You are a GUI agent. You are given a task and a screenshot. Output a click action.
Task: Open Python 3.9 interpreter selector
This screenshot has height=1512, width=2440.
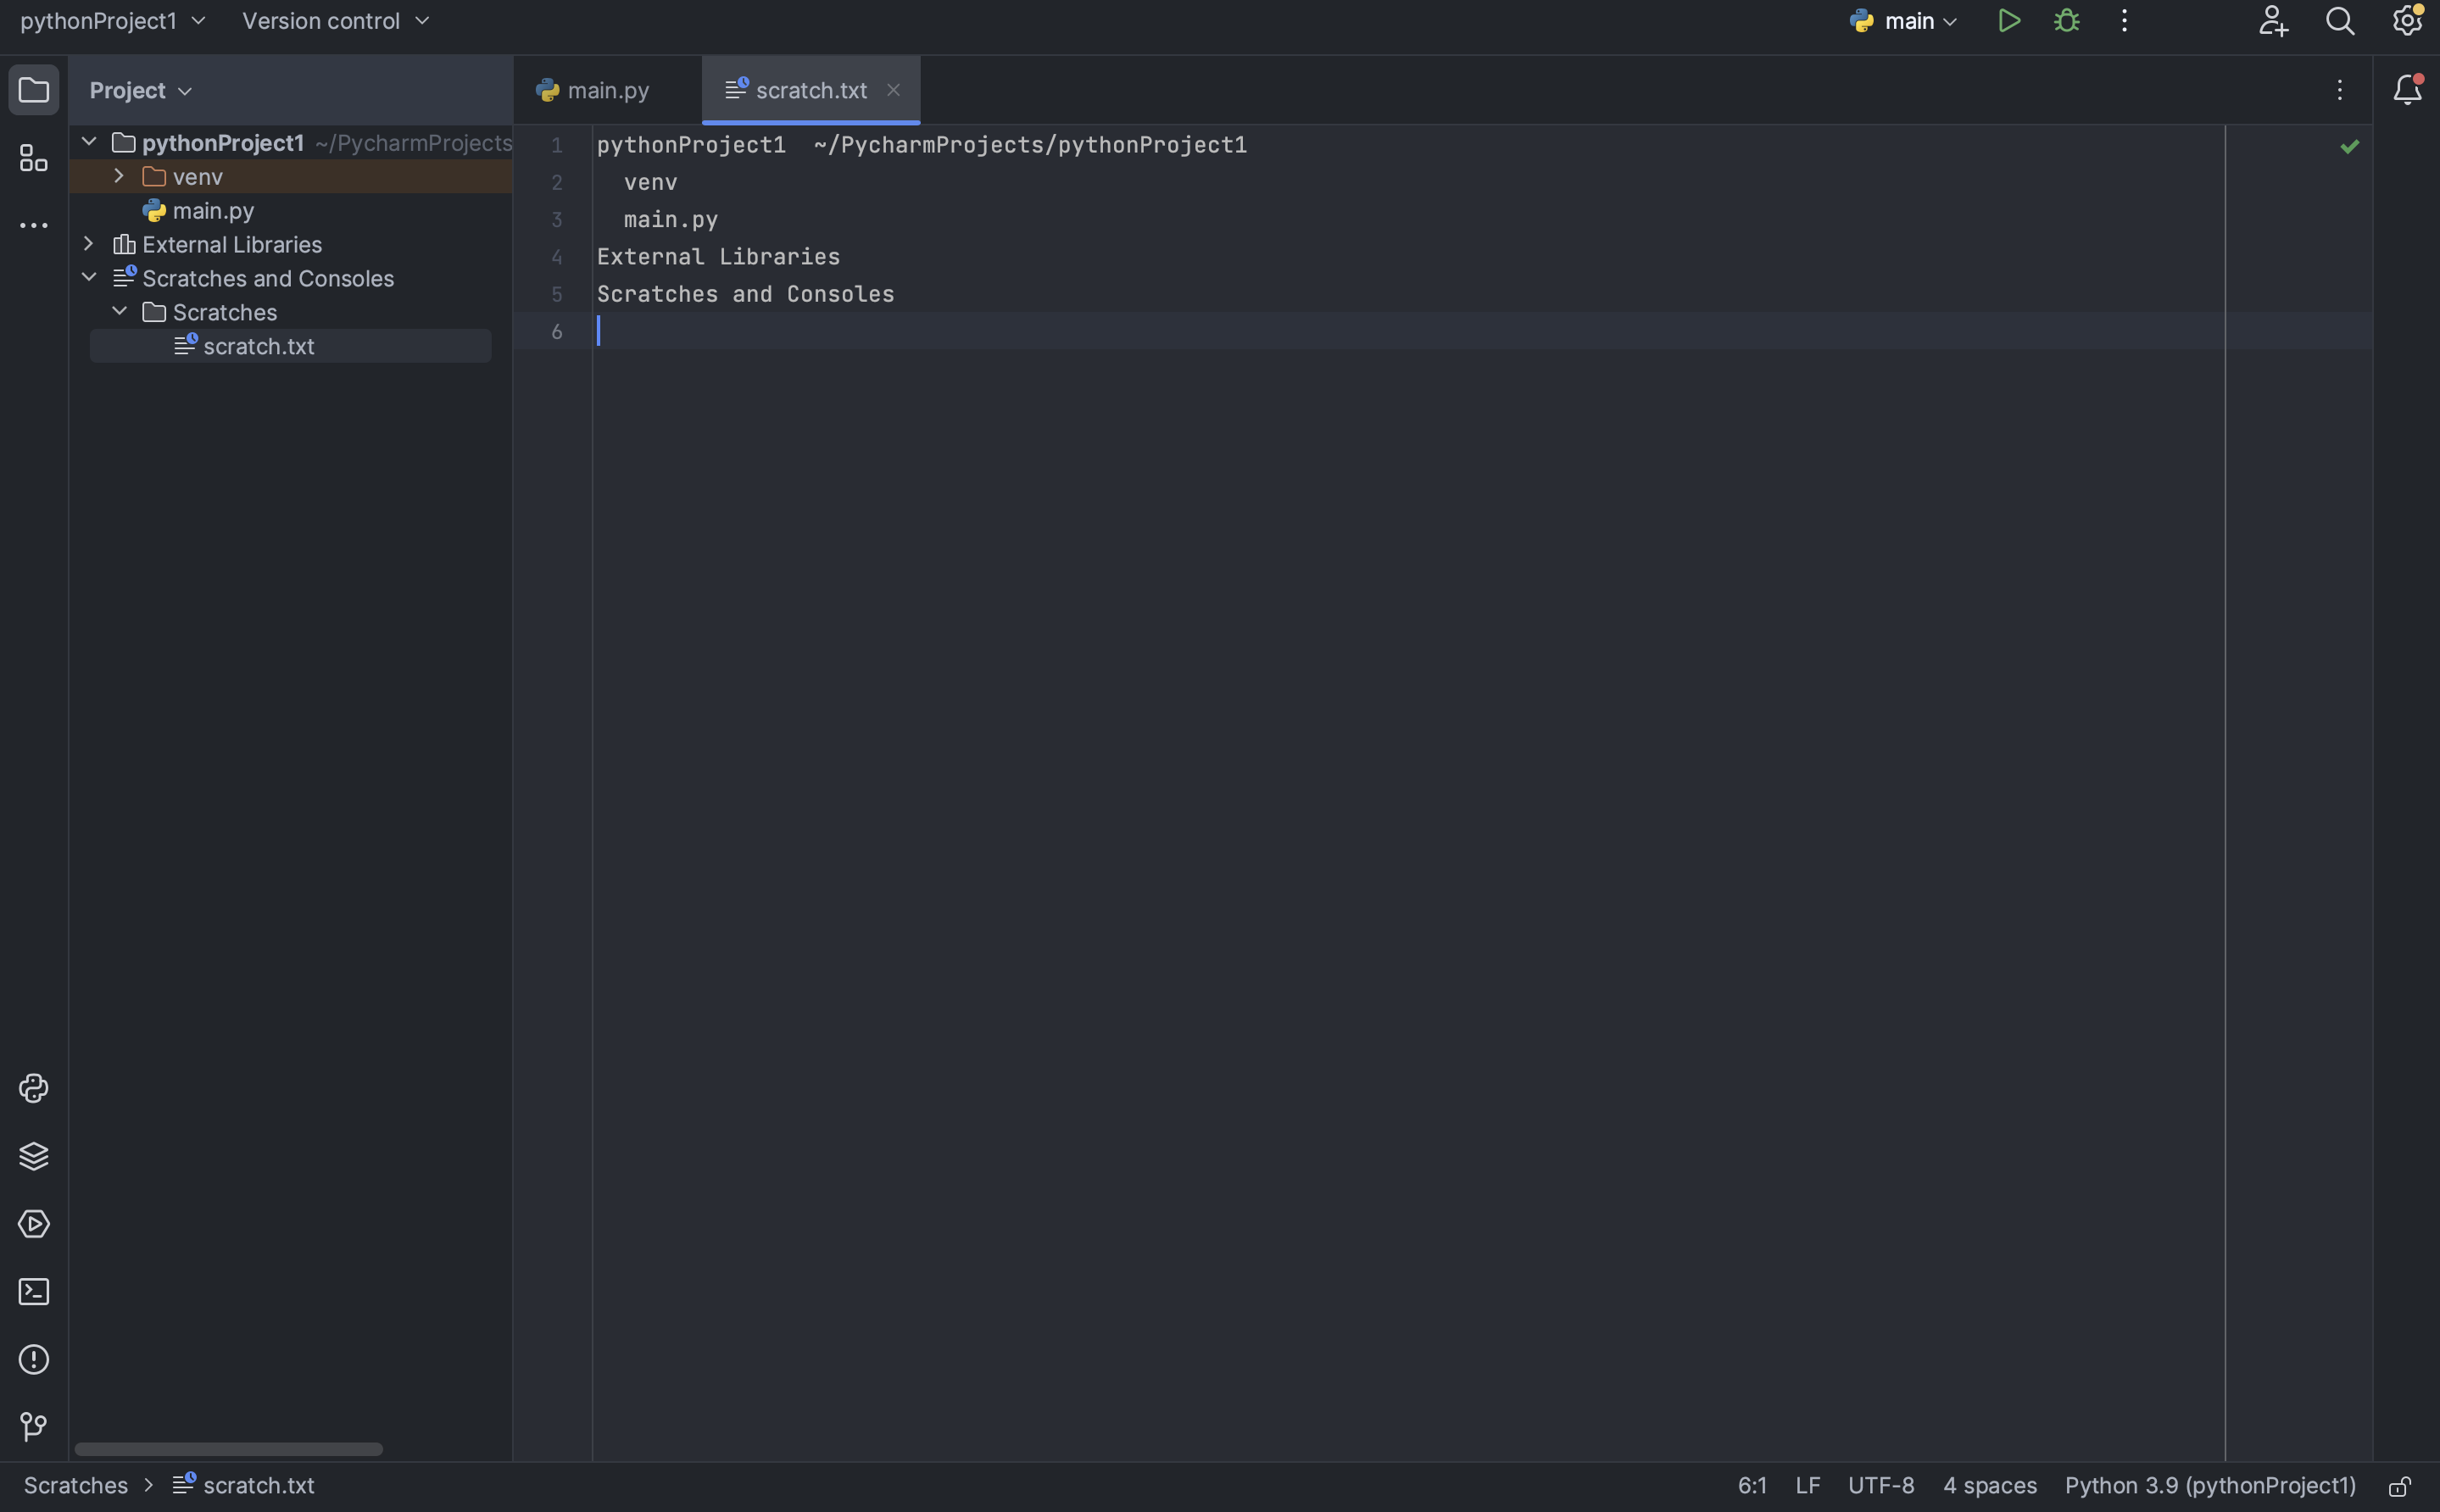click(2210, 1486)
